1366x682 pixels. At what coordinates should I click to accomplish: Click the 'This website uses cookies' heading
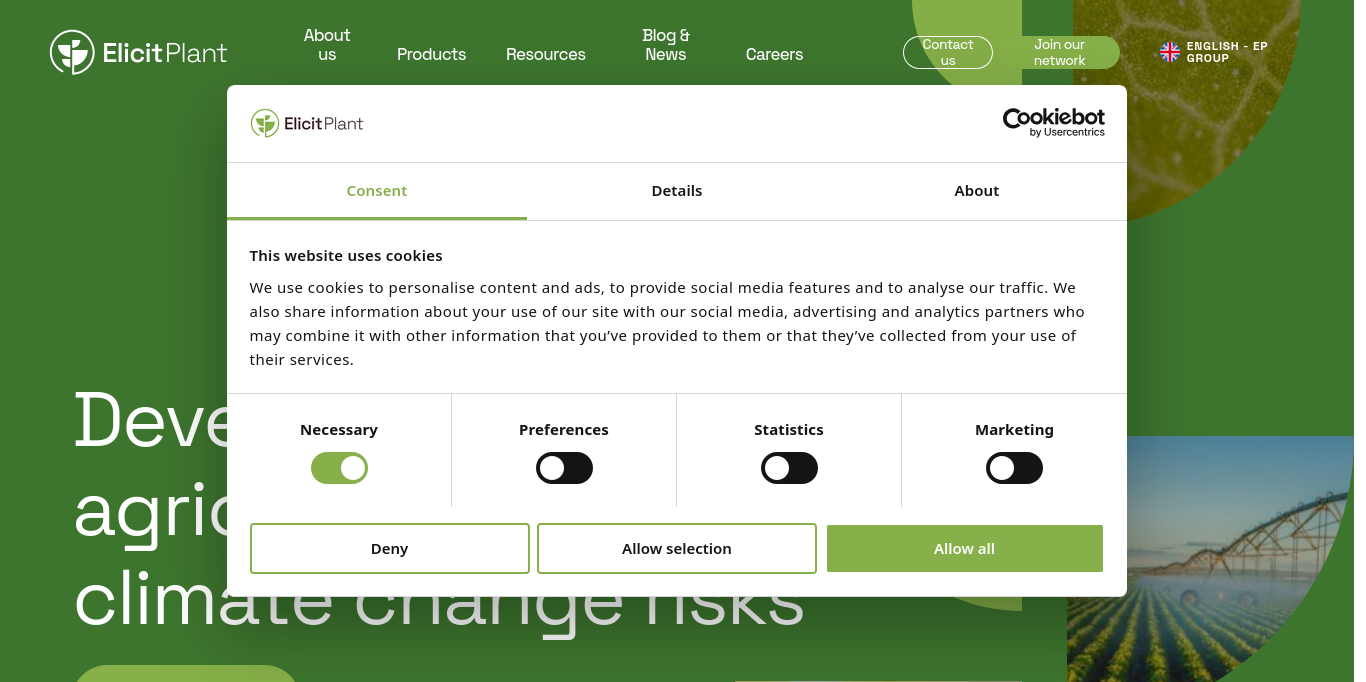pos(346,255)
